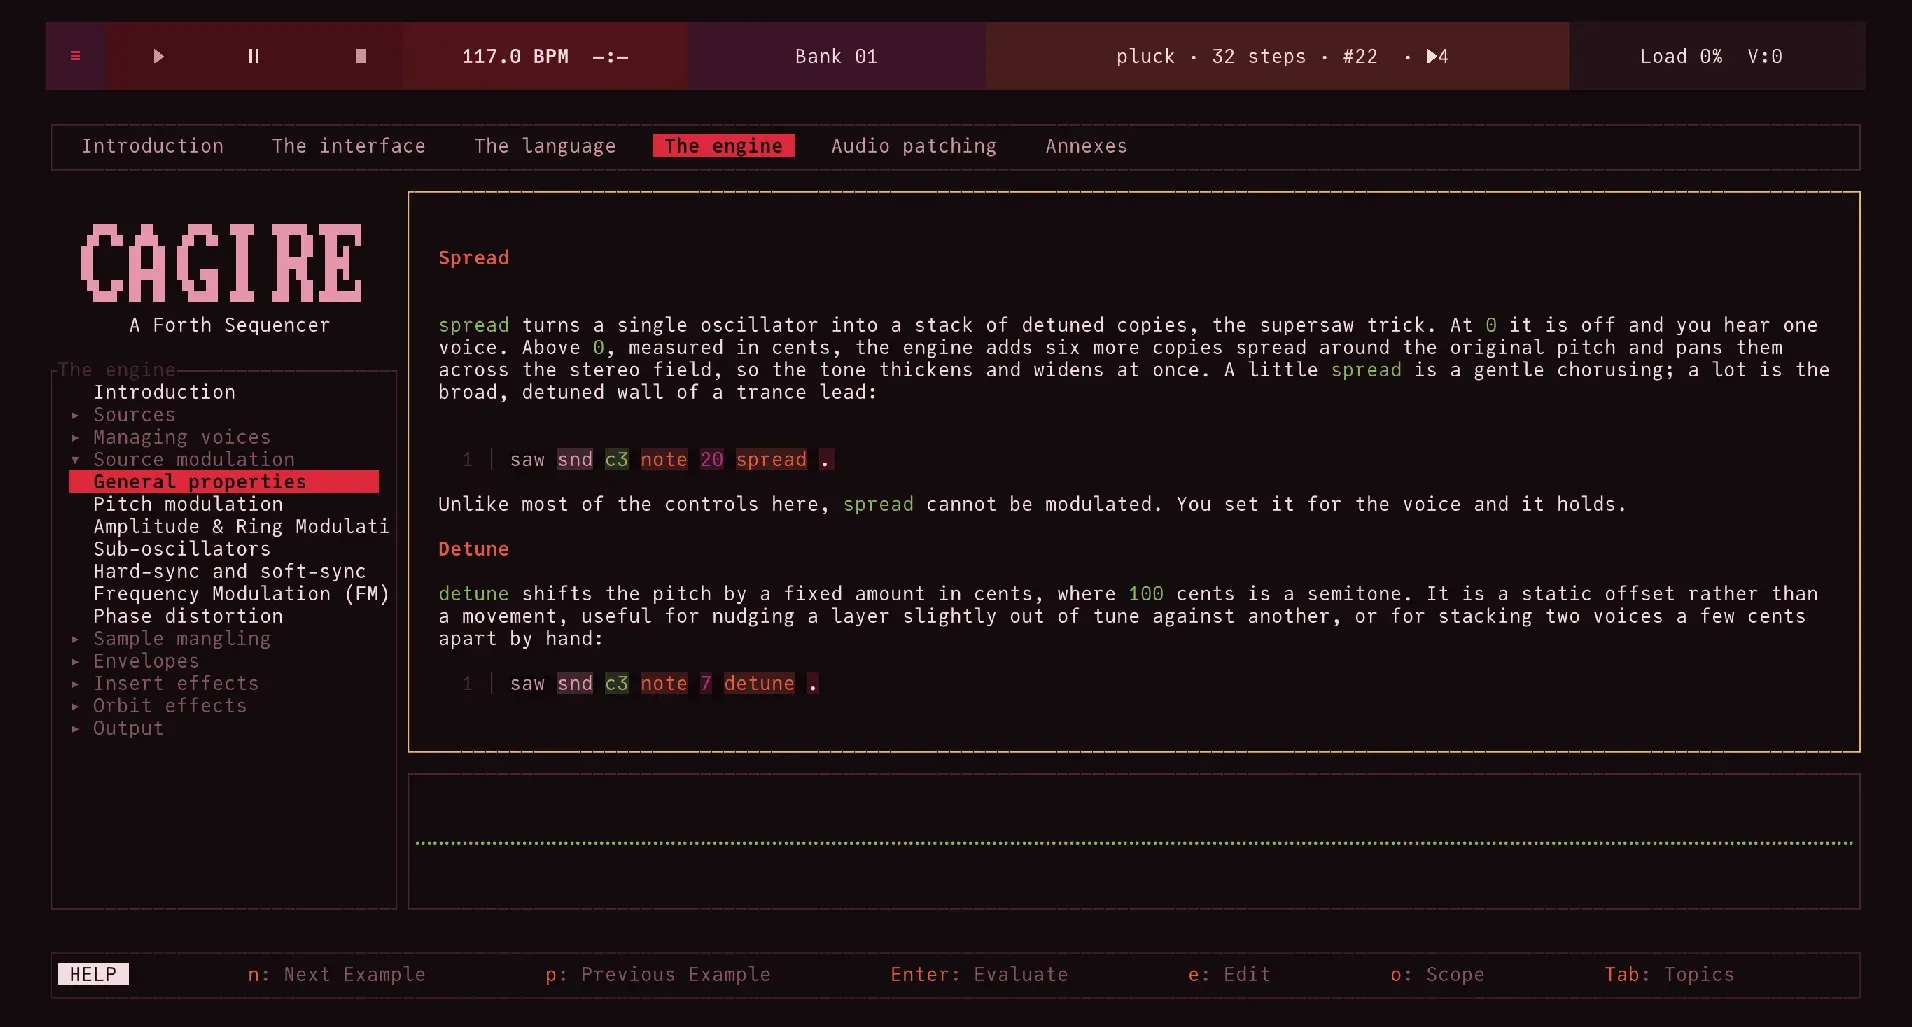Click the 117.0 BPM tempo display

pyautogui.click(x=515, y=56)
